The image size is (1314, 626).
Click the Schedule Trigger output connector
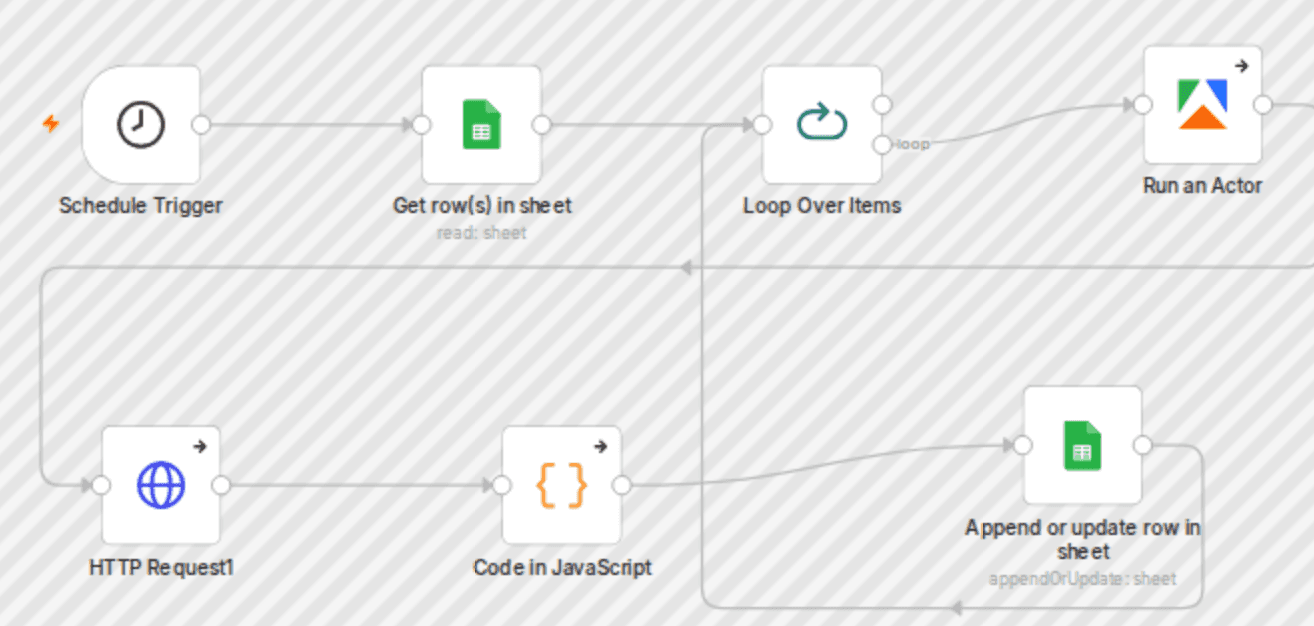(x=201, y=125)
